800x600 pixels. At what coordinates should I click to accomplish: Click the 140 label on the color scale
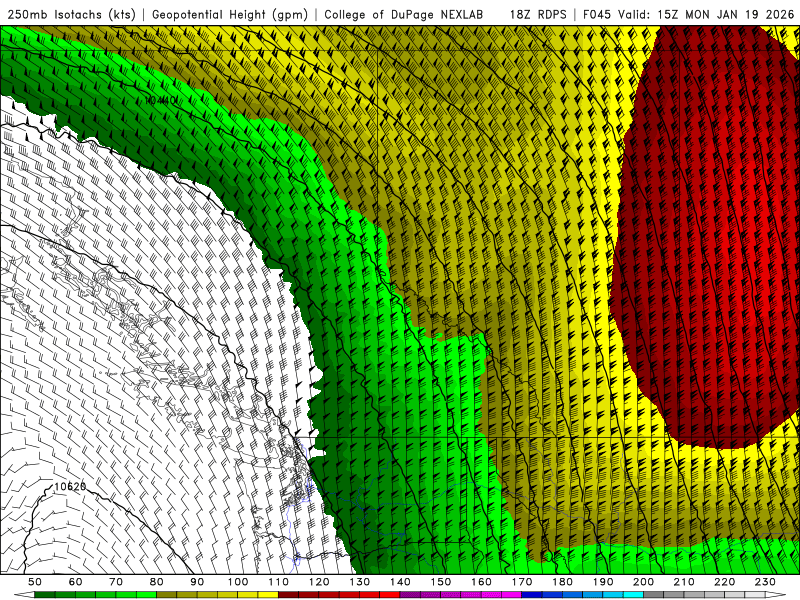[400, 582]
